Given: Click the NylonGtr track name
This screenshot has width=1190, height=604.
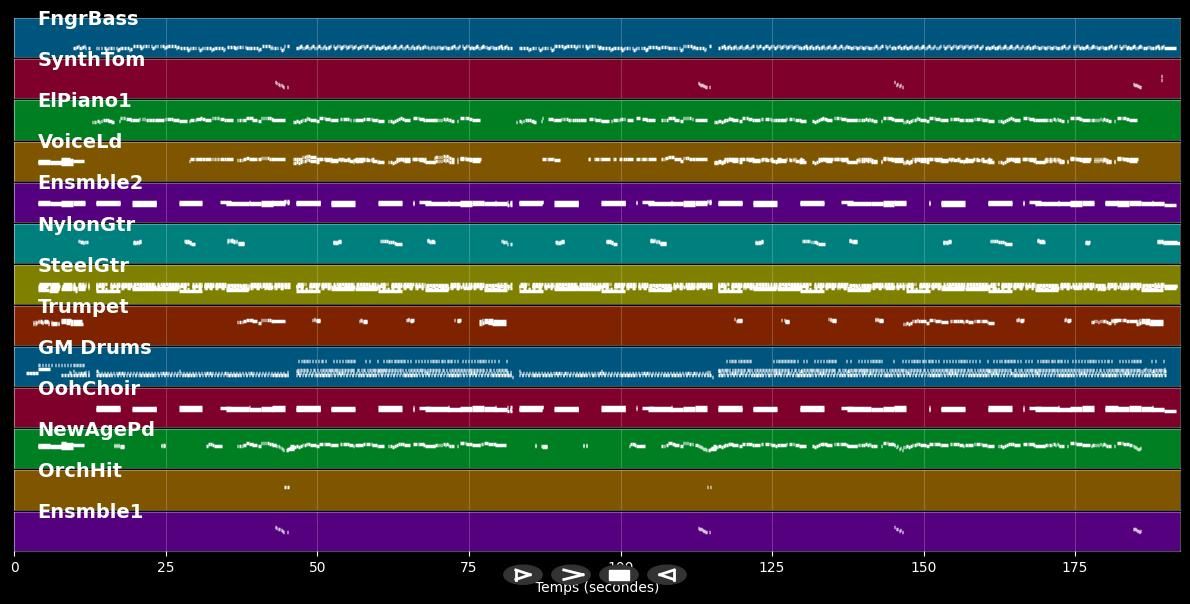Looking at the screenshot, I should tap(86, 225).
